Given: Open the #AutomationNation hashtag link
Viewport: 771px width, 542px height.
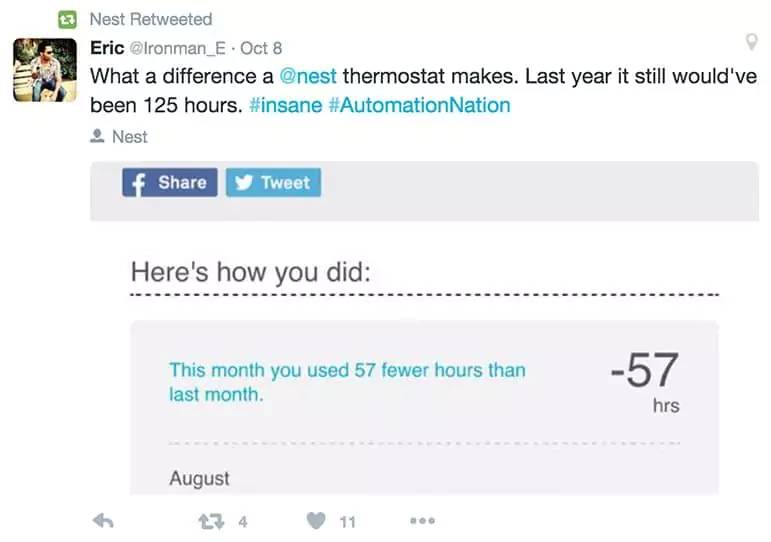Looking at the screenshot, I should (419, 105).
